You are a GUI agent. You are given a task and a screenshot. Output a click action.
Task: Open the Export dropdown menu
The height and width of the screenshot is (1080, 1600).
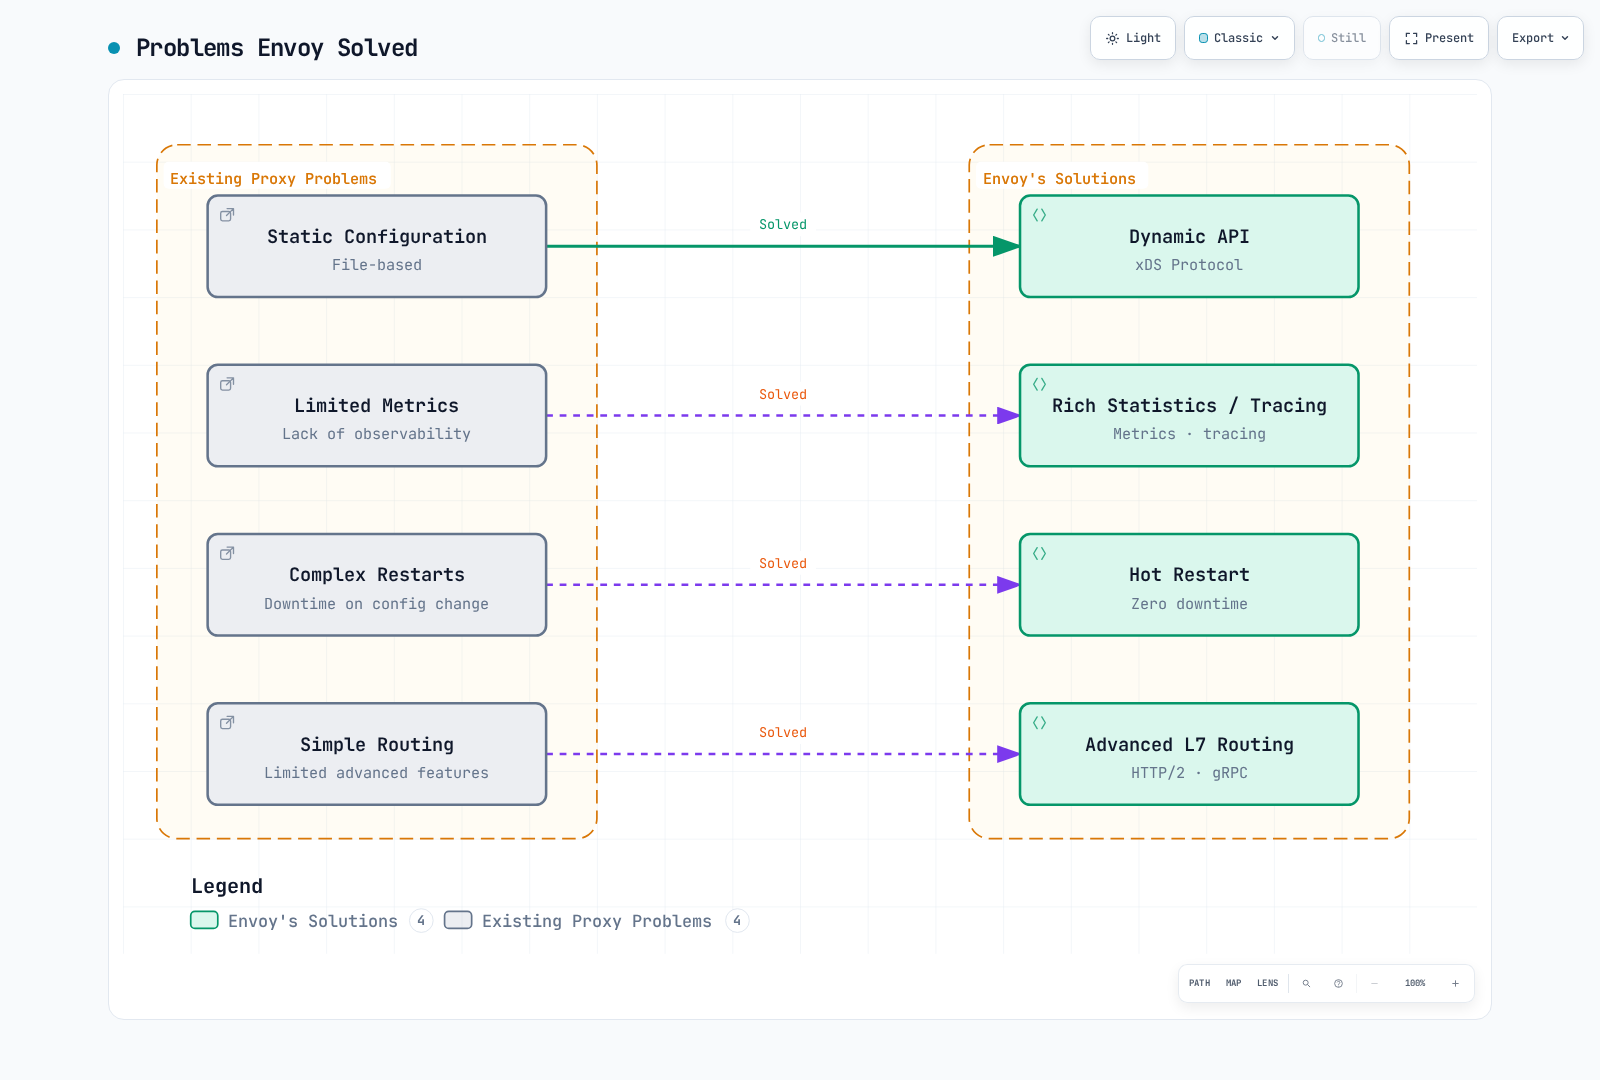(1540, 38)
